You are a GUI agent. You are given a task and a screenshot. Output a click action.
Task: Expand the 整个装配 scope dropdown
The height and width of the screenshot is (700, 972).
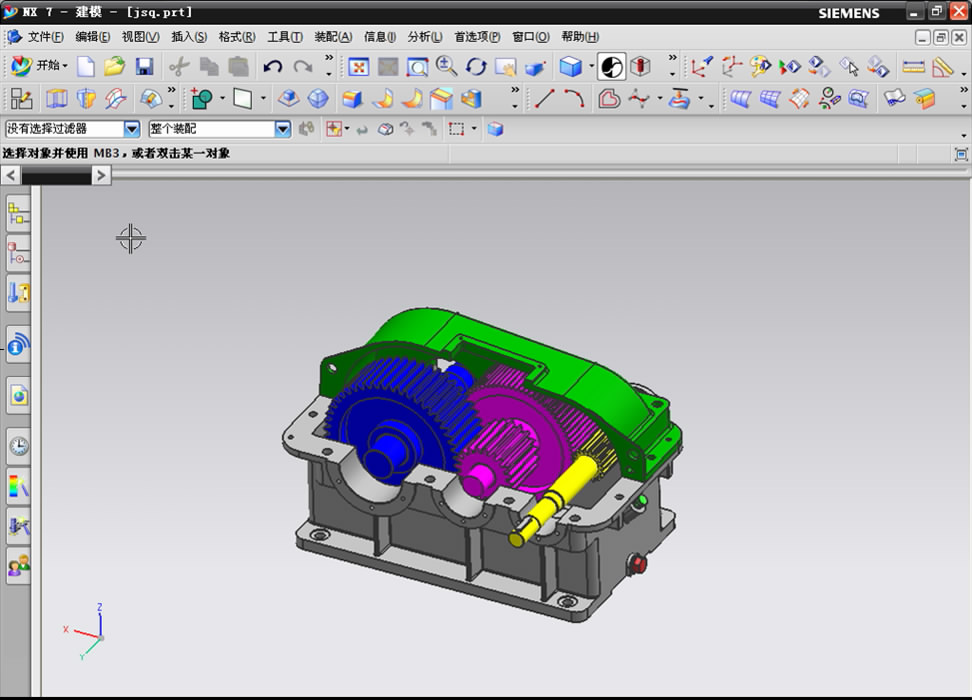tap(282, 129)
